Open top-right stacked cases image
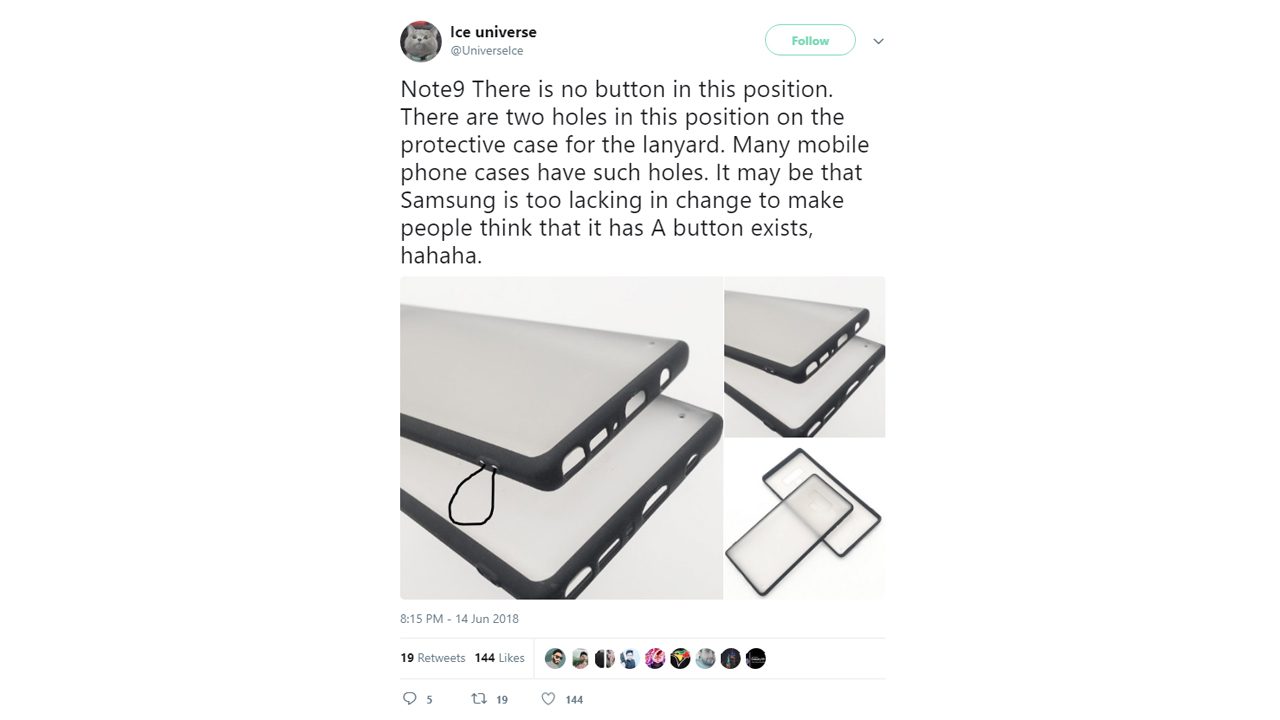1280x720 pixels. 805,357
